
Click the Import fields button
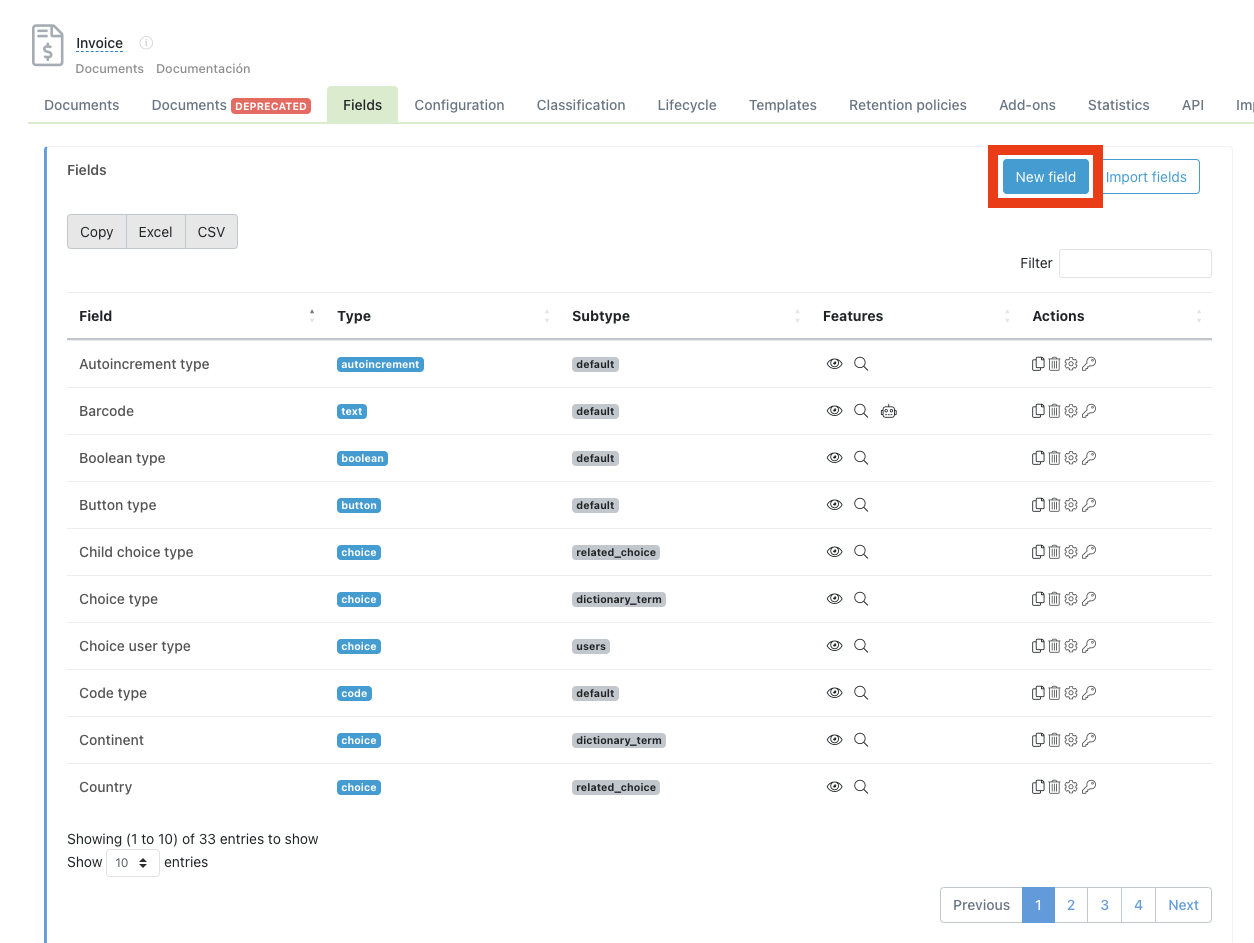1146,177
